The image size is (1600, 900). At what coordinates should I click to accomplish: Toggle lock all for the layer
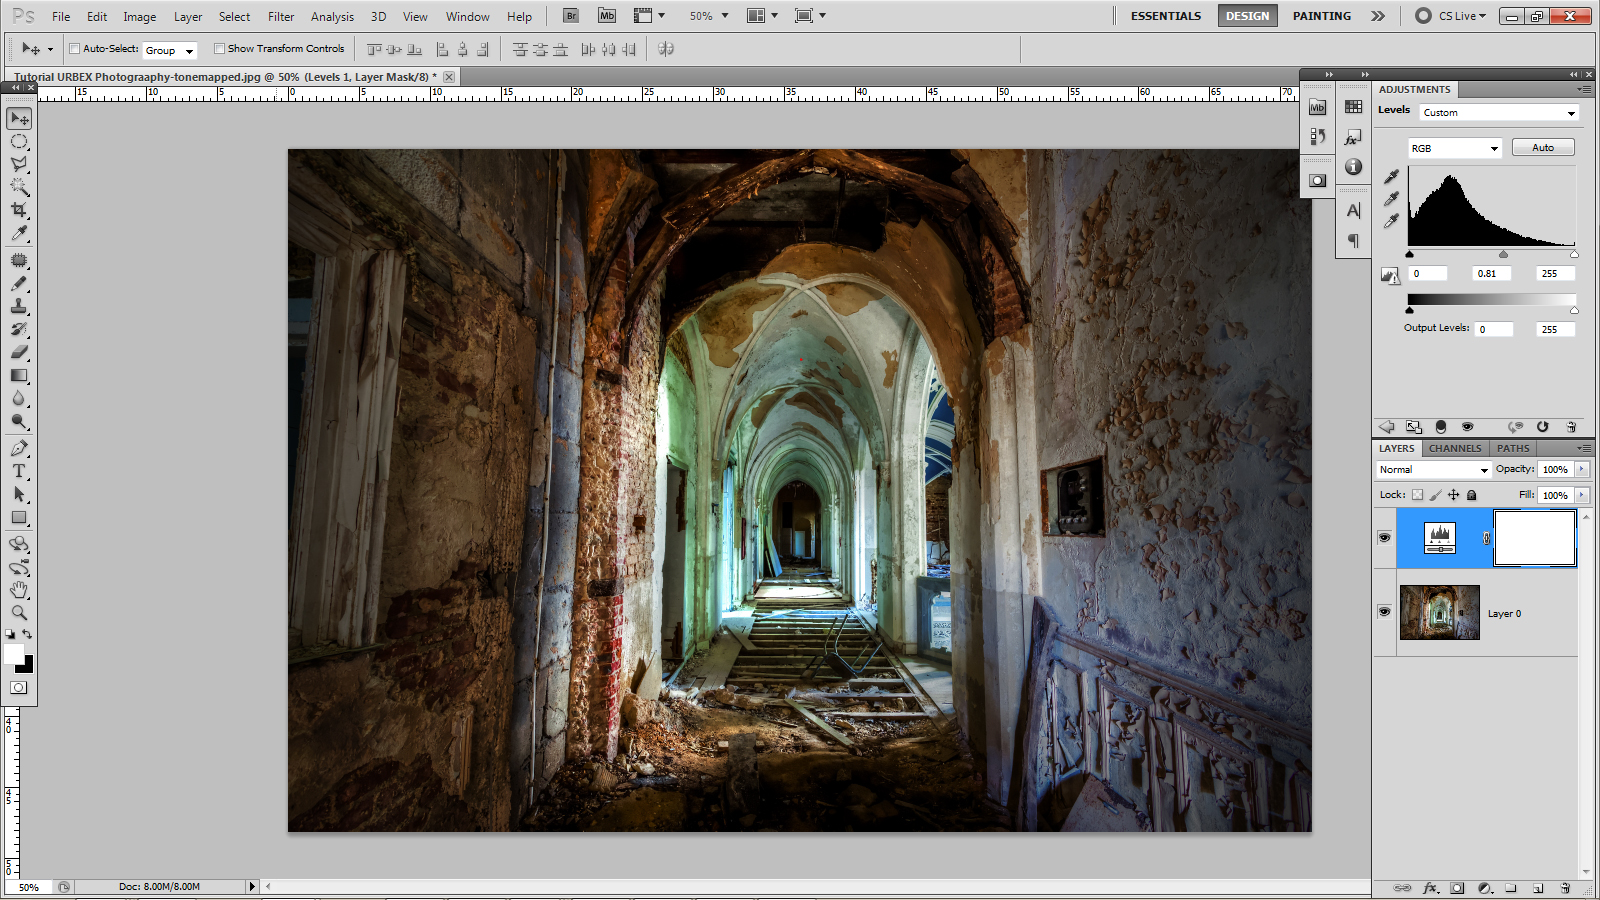[1471, 495]
